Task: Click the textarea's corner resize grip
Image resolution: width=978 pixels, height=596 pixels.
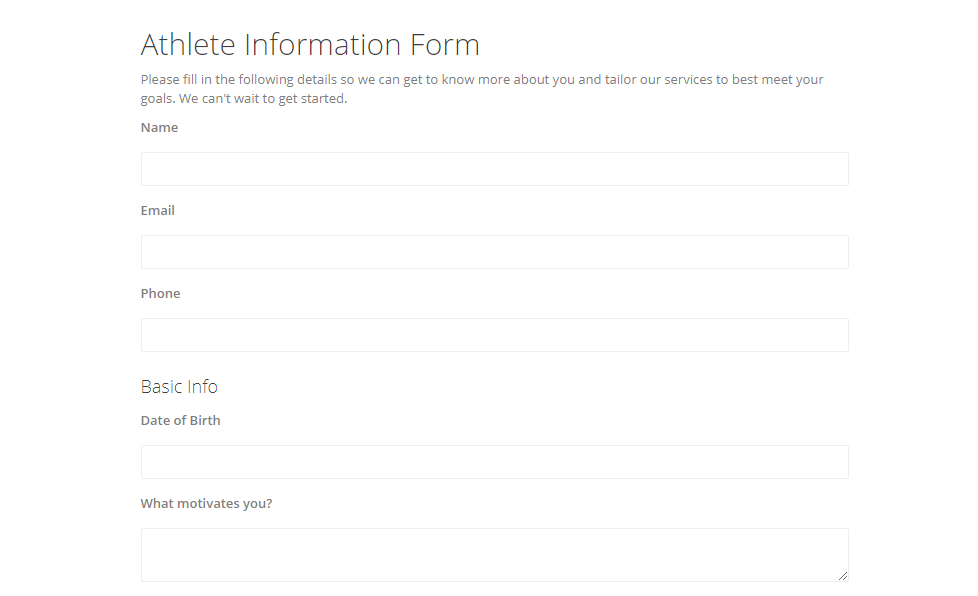Action: tap(843, 576)
